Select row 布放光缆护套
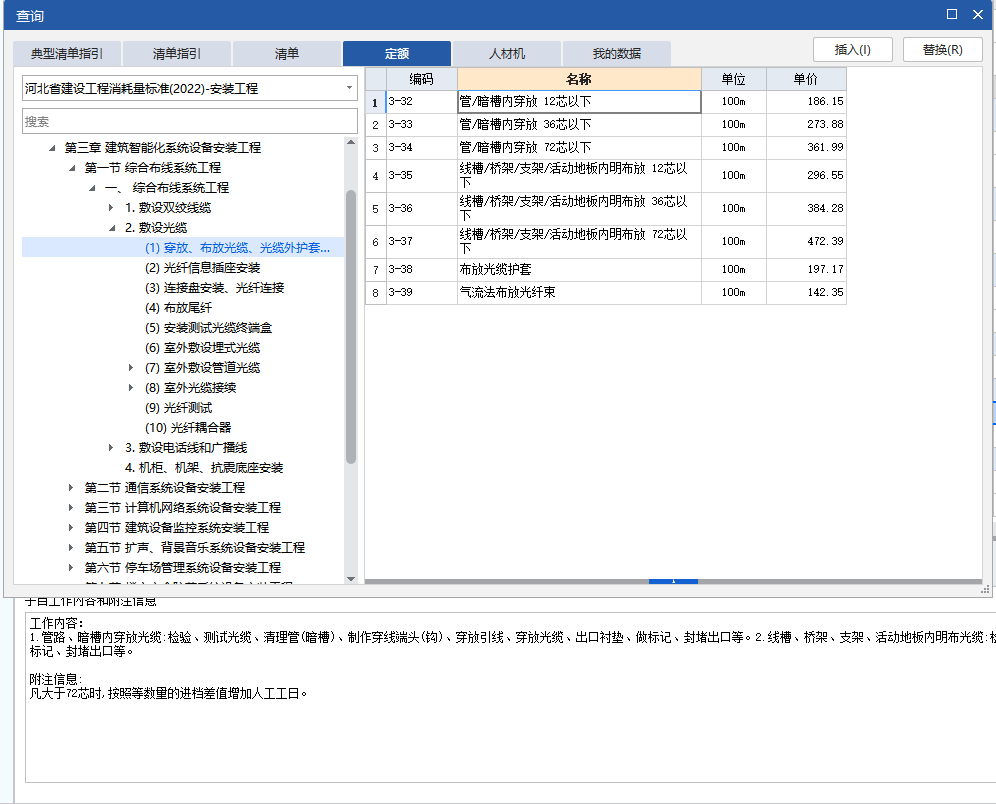Screen dimensions: 996x804 (579, 269)
